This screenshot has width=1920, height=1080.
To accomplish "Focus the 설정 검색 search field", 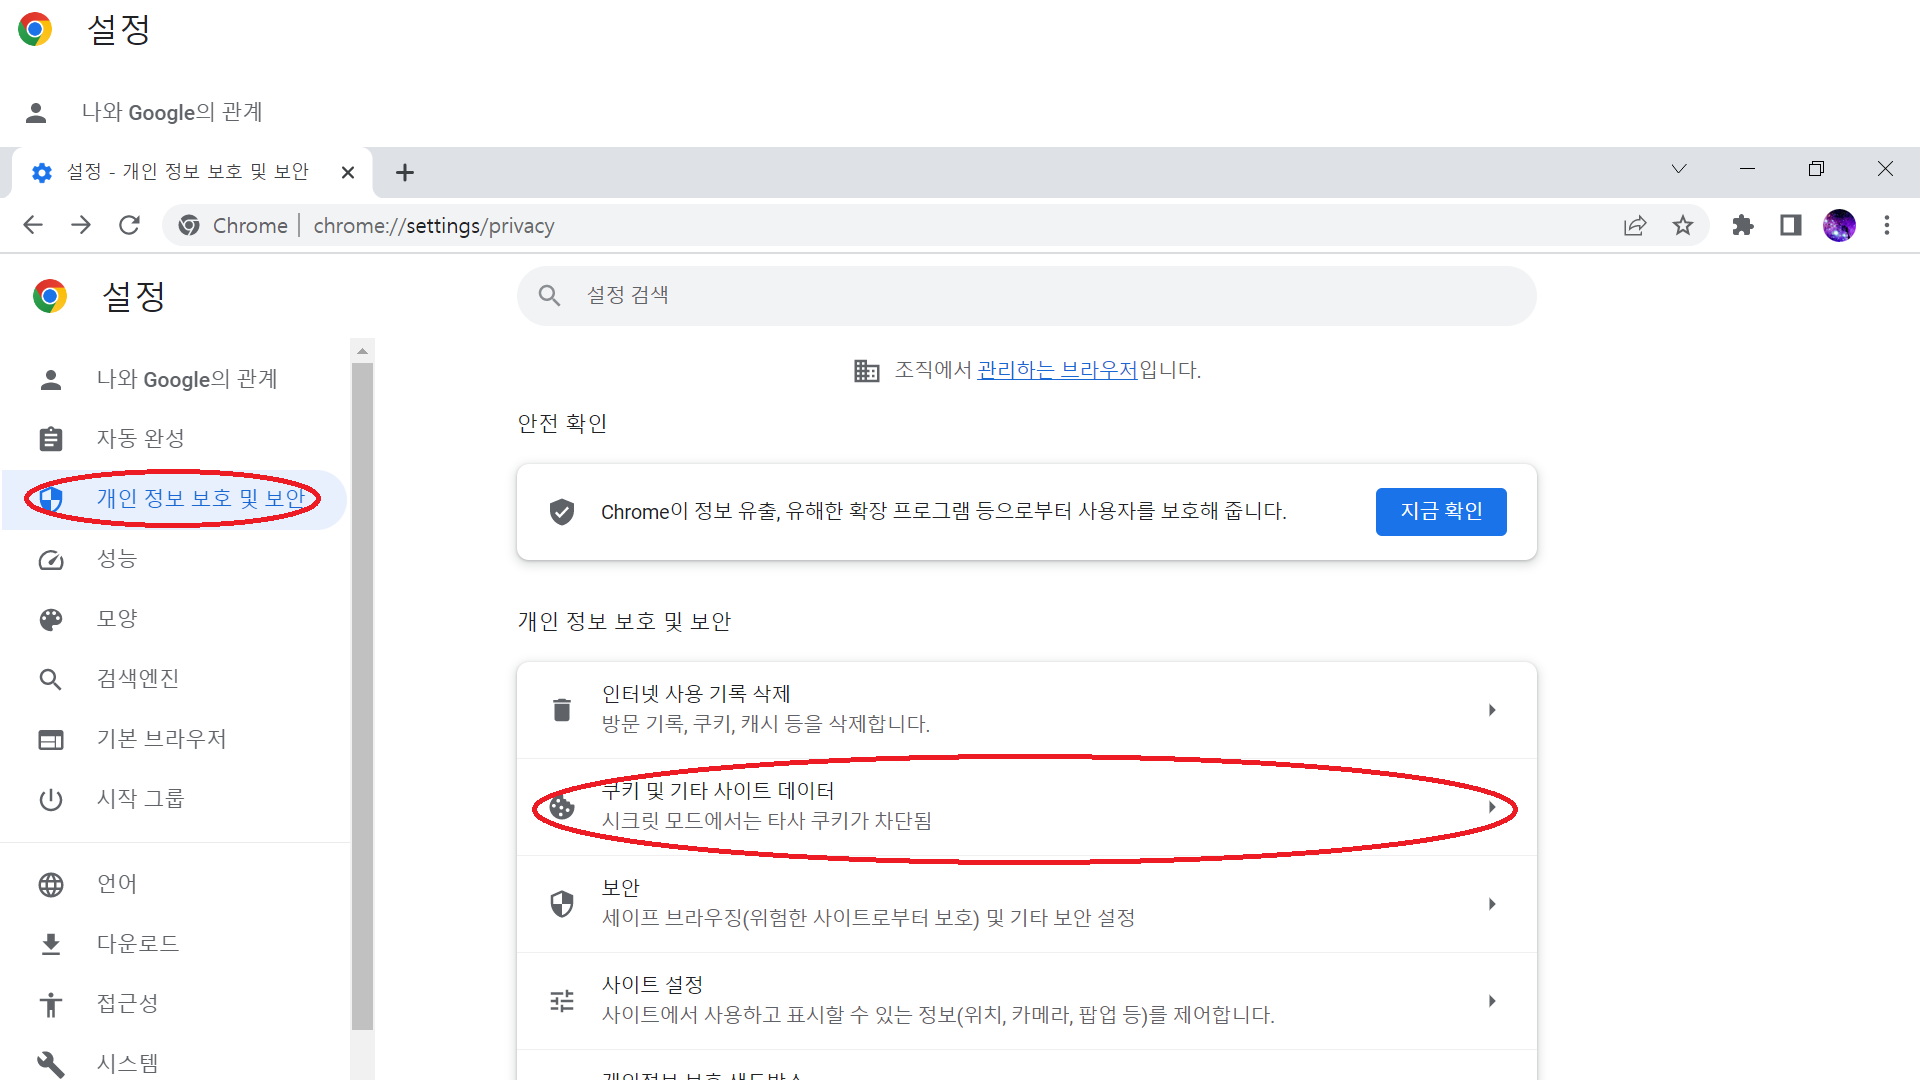I will pyautogui.click(x=1026, y=295).
